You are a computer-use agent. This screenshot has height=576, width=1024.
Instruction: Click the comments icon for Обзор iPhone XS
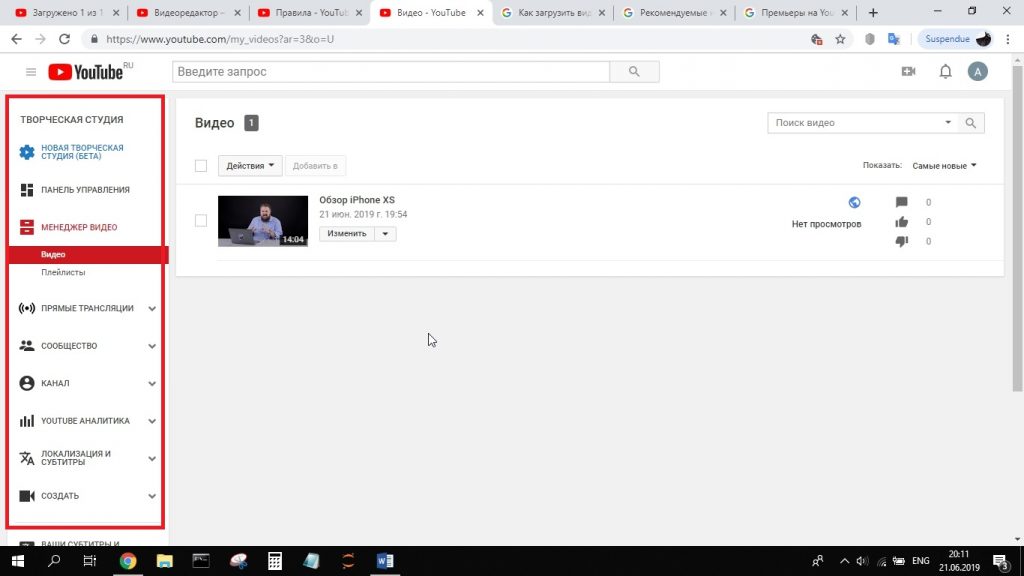tap(902, 202)
